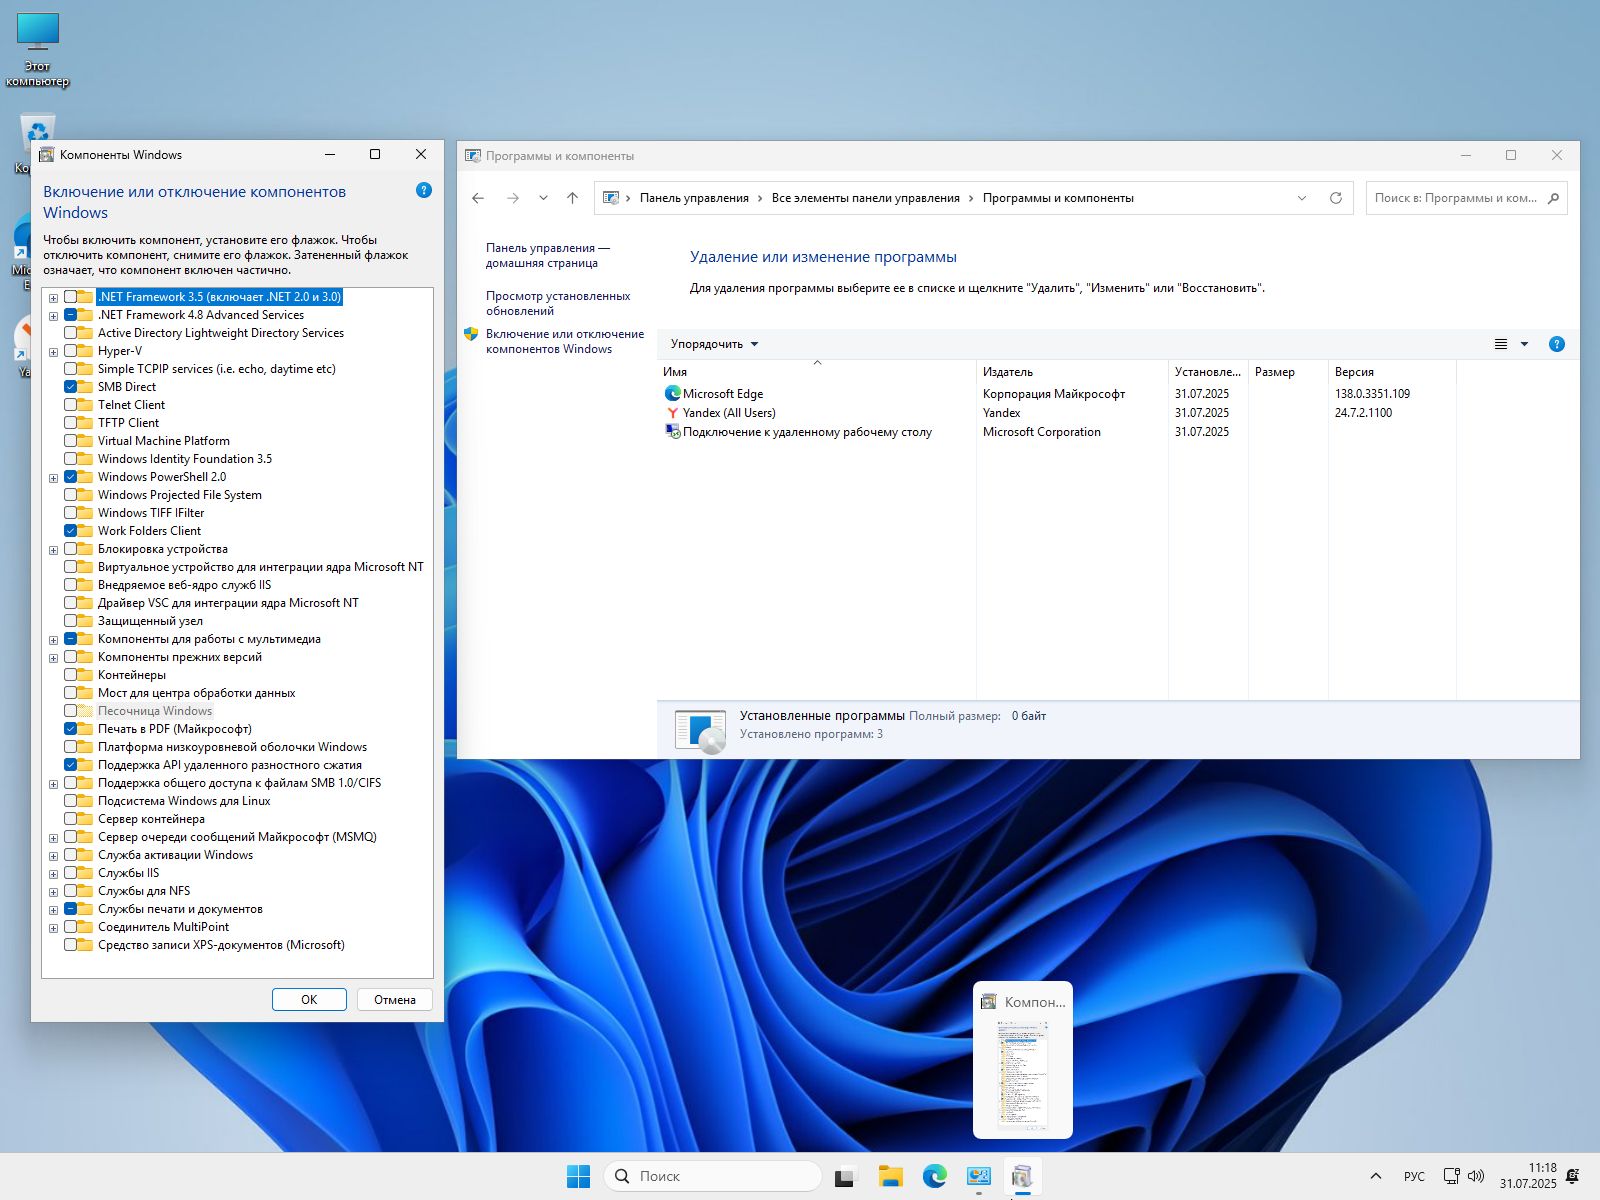Viewport: 1600px width, 1200px height.
Task: Open the address bar history dropdown
Action: pyautogui.click(x=1302, y=198)
